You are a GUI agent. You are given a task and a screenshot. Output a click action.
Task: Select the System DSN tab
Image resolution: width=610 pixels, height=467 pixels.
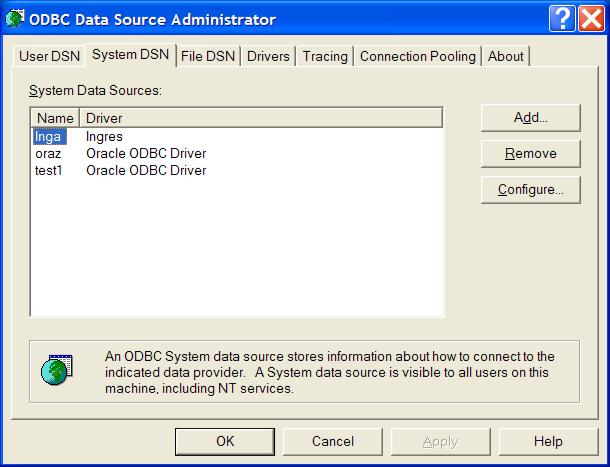[130, 55]
